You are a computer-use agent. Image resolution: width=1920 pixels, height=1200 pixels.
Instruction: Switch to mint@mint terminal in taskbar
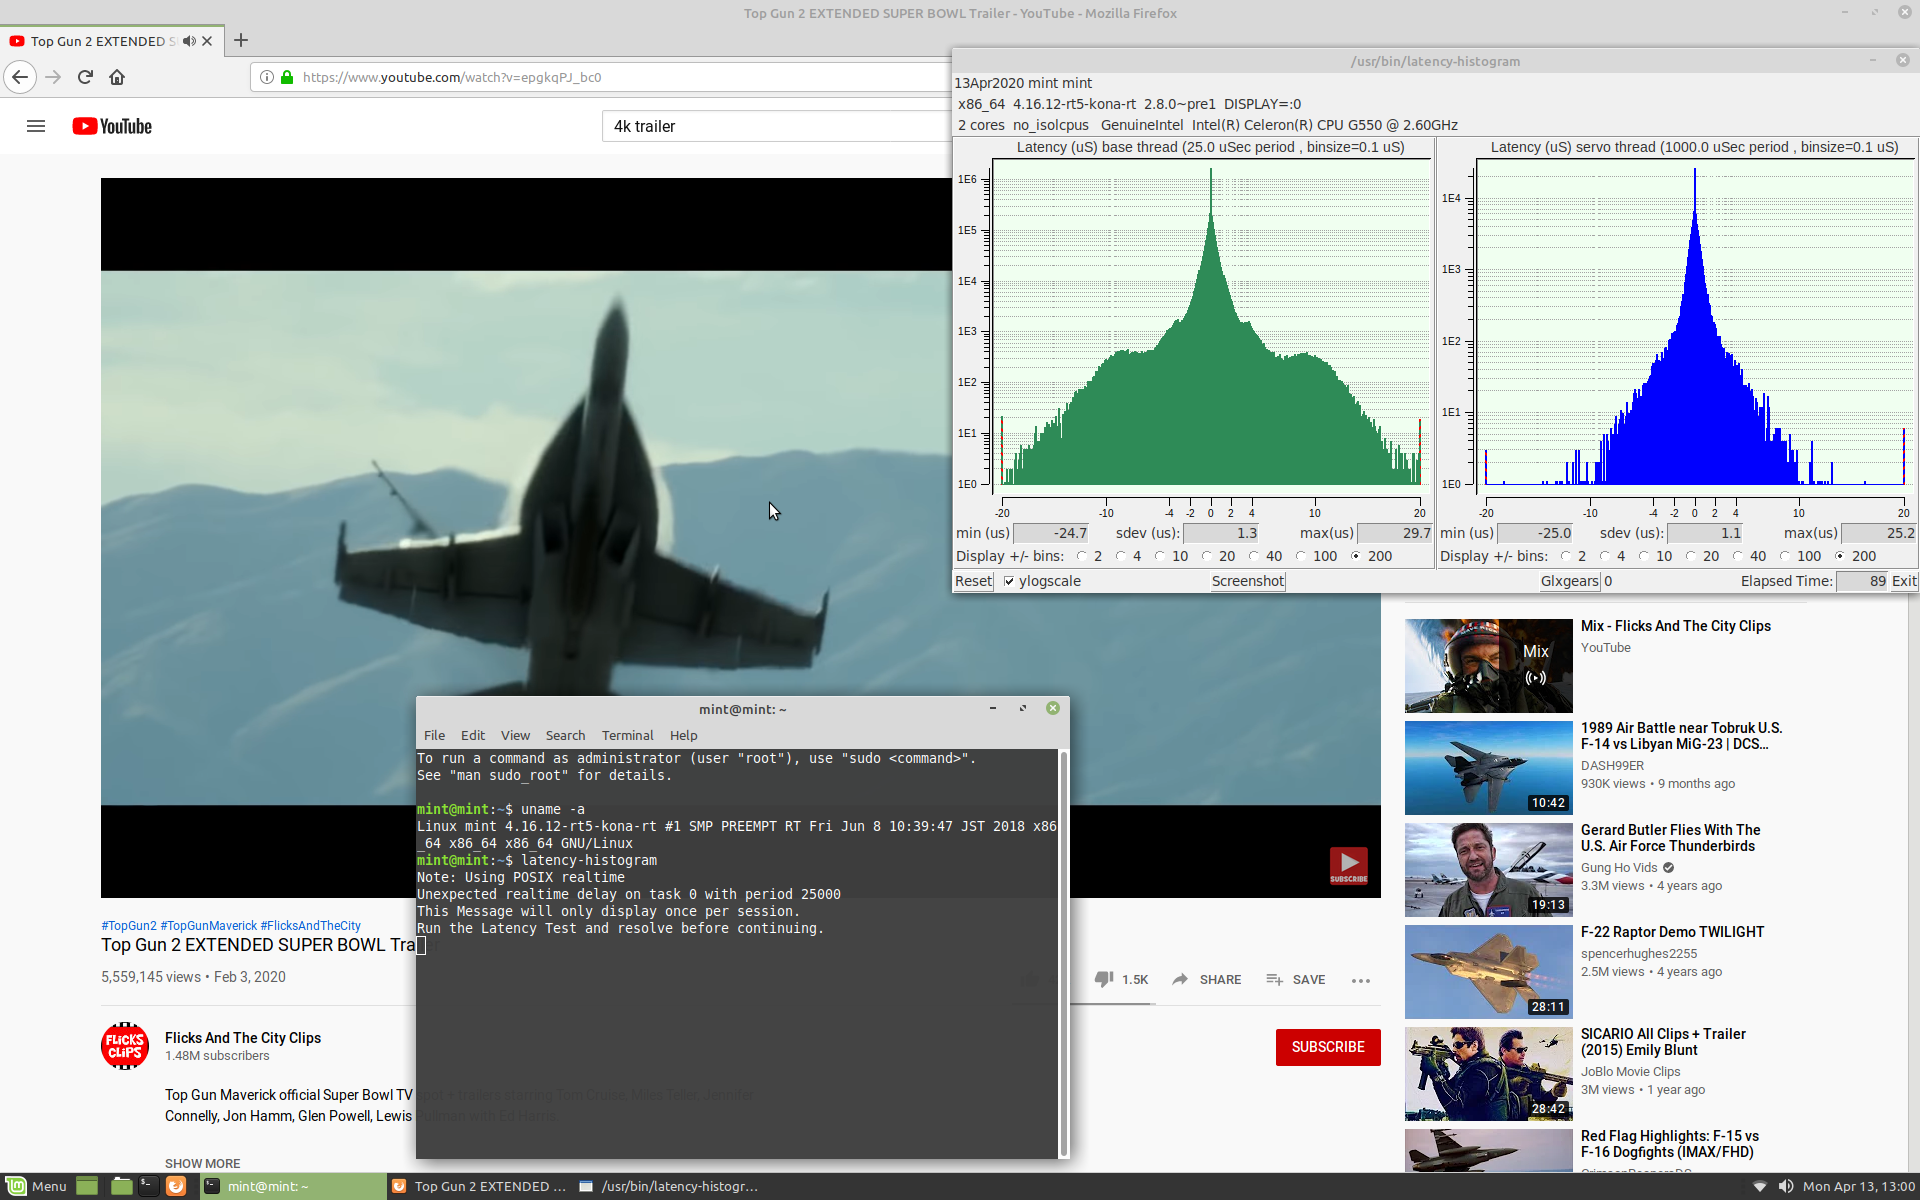coord(292,1186)
